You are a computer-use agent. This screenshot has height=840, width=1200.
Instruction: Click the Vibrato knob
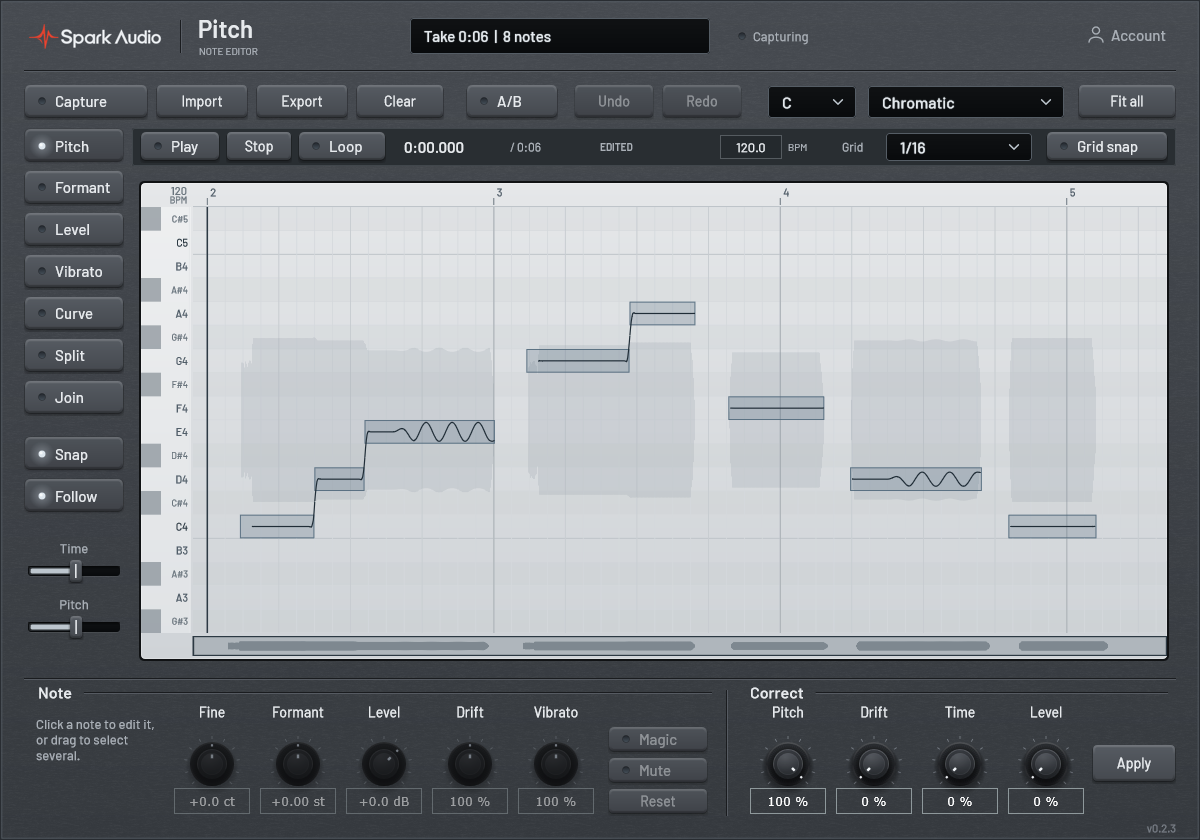tap(556, 764)
